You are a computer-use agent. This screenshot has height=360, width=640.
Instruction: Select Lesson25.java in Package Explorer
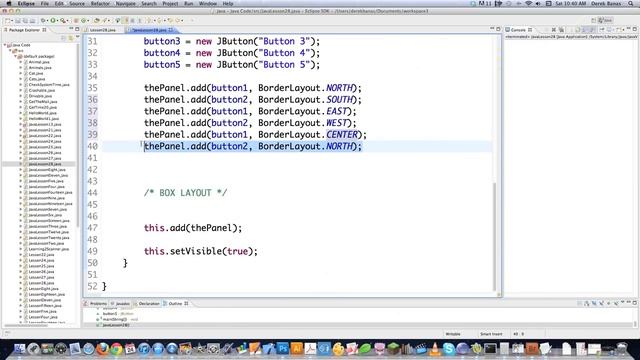(x=41, y=266)
